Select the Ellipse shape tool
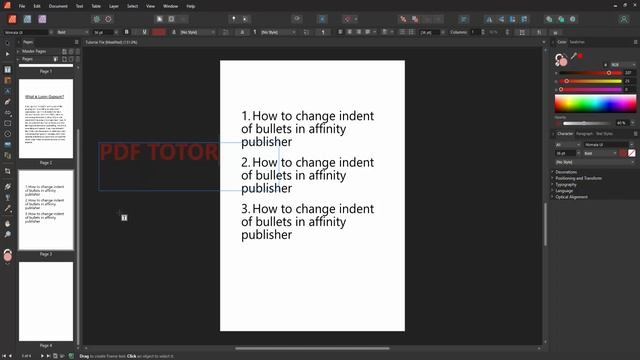Viewport: 640px width, 360px height. [7, 134]
